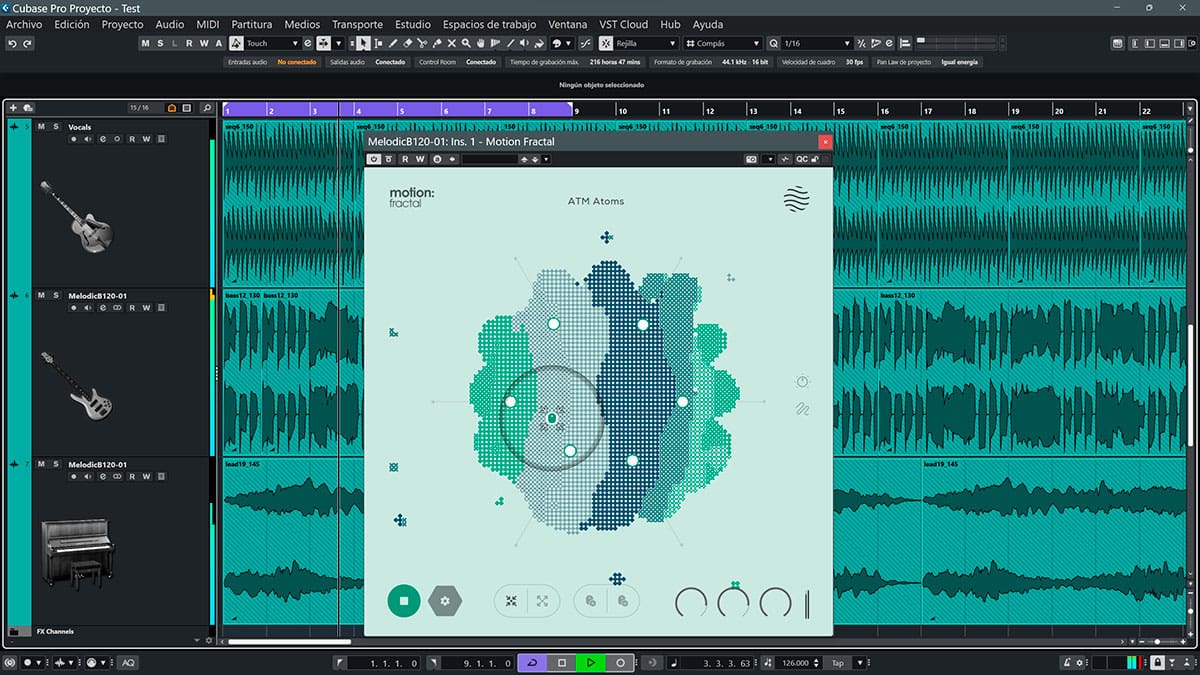
Task: Open the 1/16 quantize preset dropdown
Action: [817, 43]
